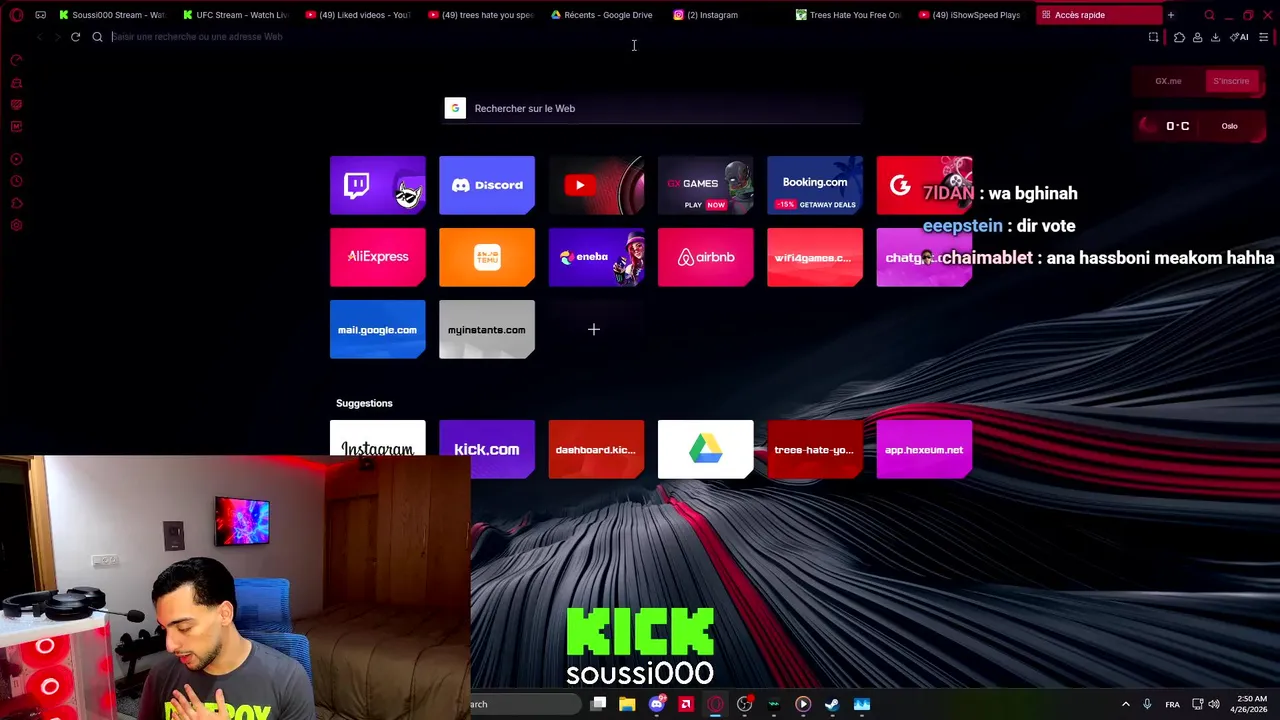
Task: Click the snapshot capture icon in toolbar
Action: 1153,37
